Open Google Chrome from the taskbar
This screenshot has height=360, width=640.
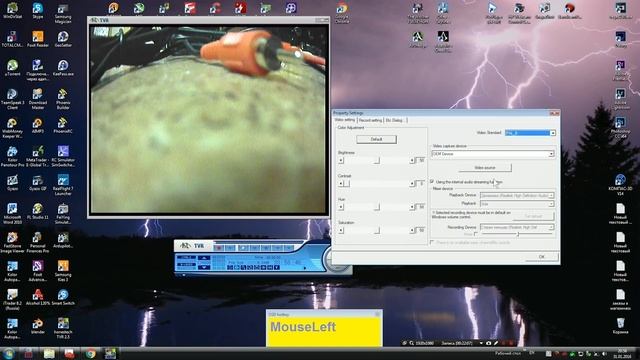click(x=91, y=353)
